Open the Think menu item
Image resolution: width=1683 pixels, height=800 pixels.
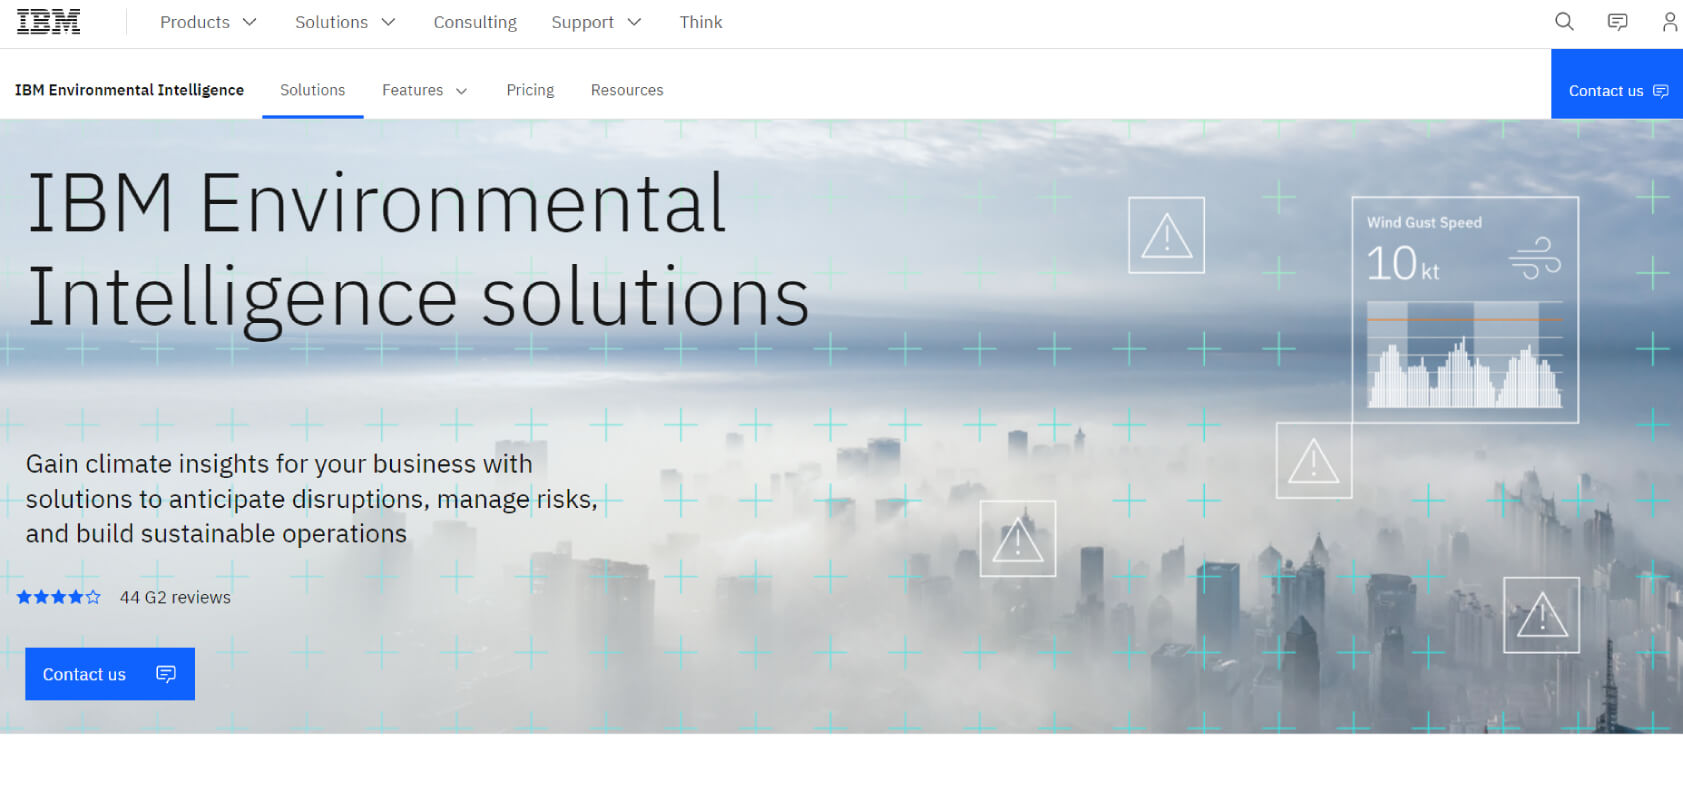tap(701, 22)
